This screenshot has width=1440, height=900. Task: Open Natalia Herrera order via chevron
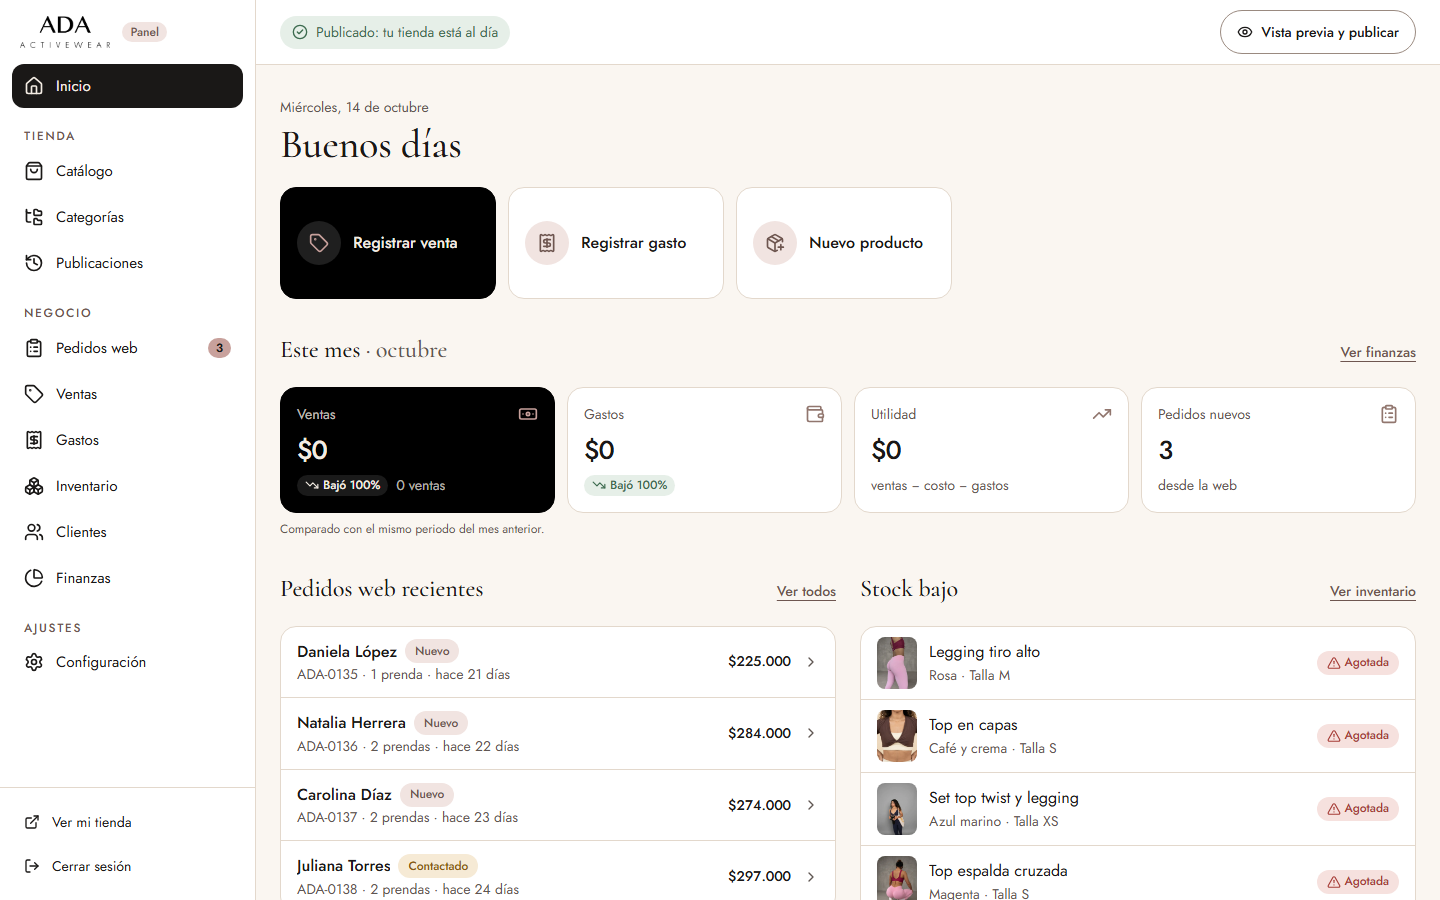[x=811, y=733]
